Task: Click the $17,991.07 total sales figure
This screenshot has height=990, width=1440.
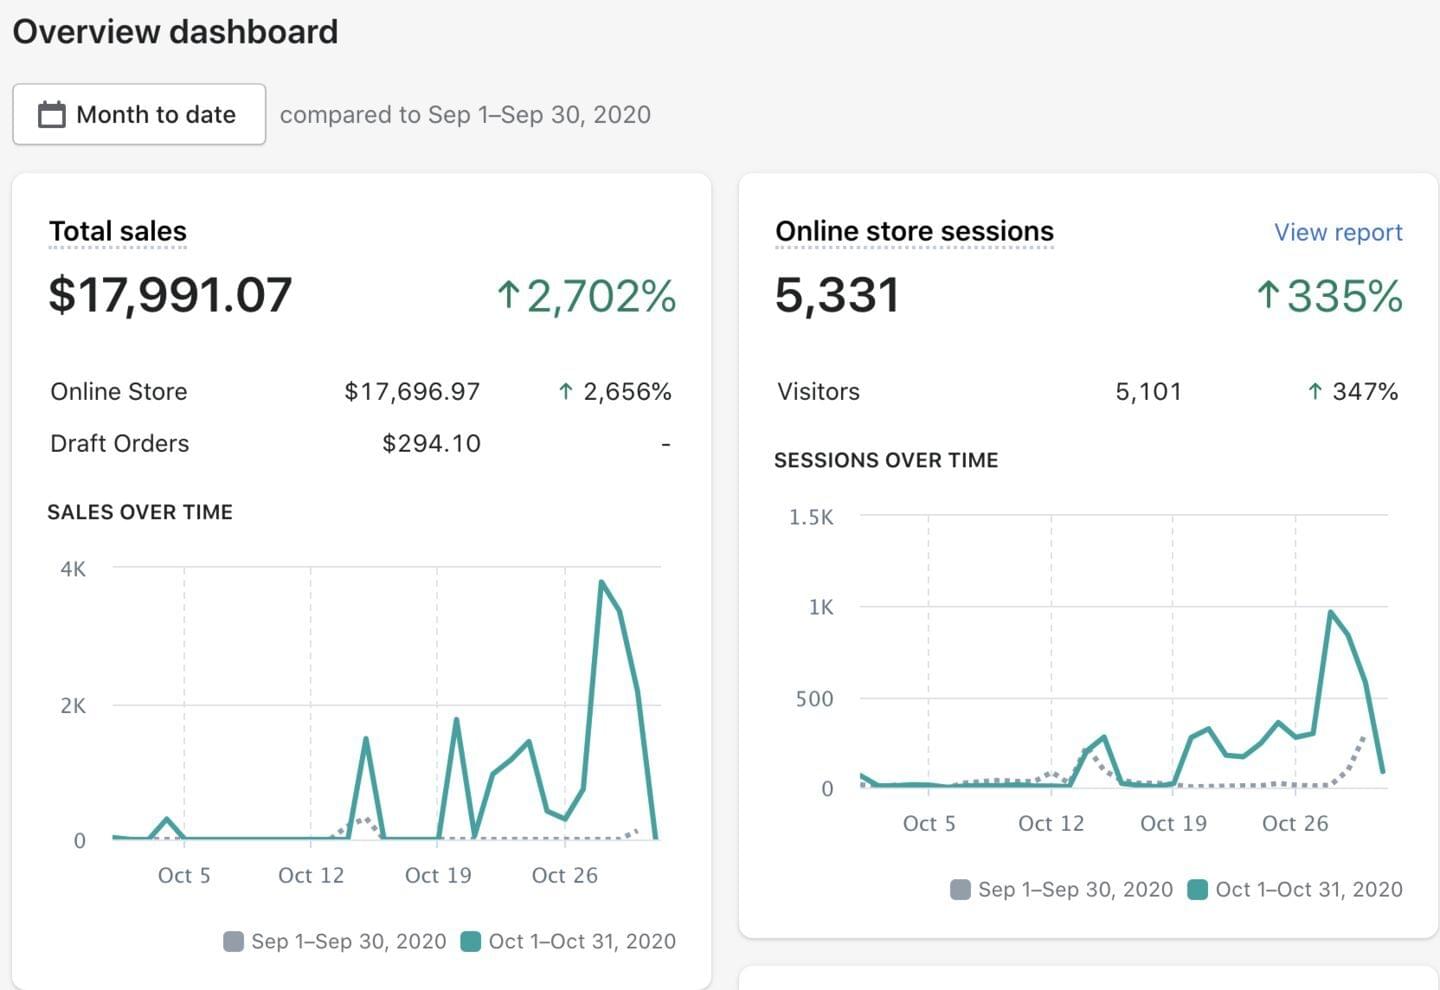Action: click(x=171, y=295)
